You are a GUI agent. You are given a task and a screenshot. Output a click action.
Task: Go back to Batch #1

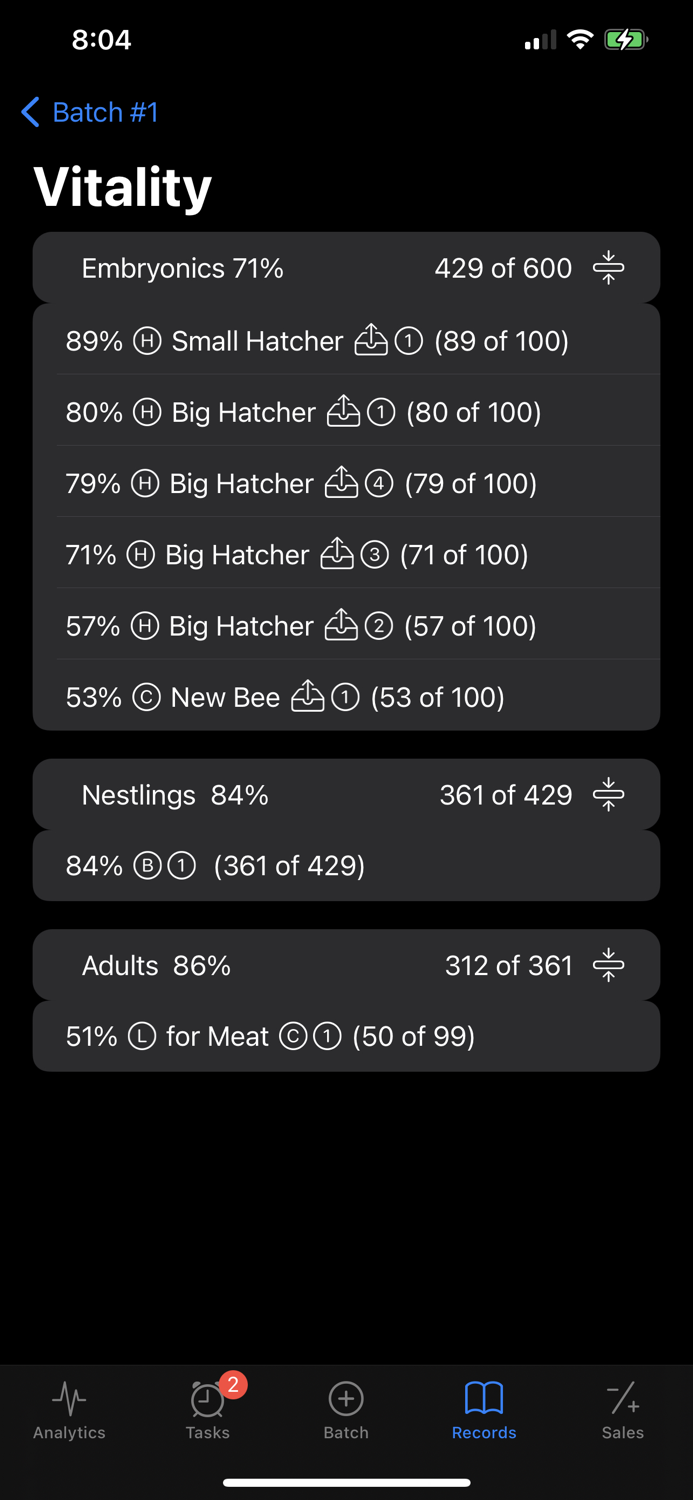(90, 112)
